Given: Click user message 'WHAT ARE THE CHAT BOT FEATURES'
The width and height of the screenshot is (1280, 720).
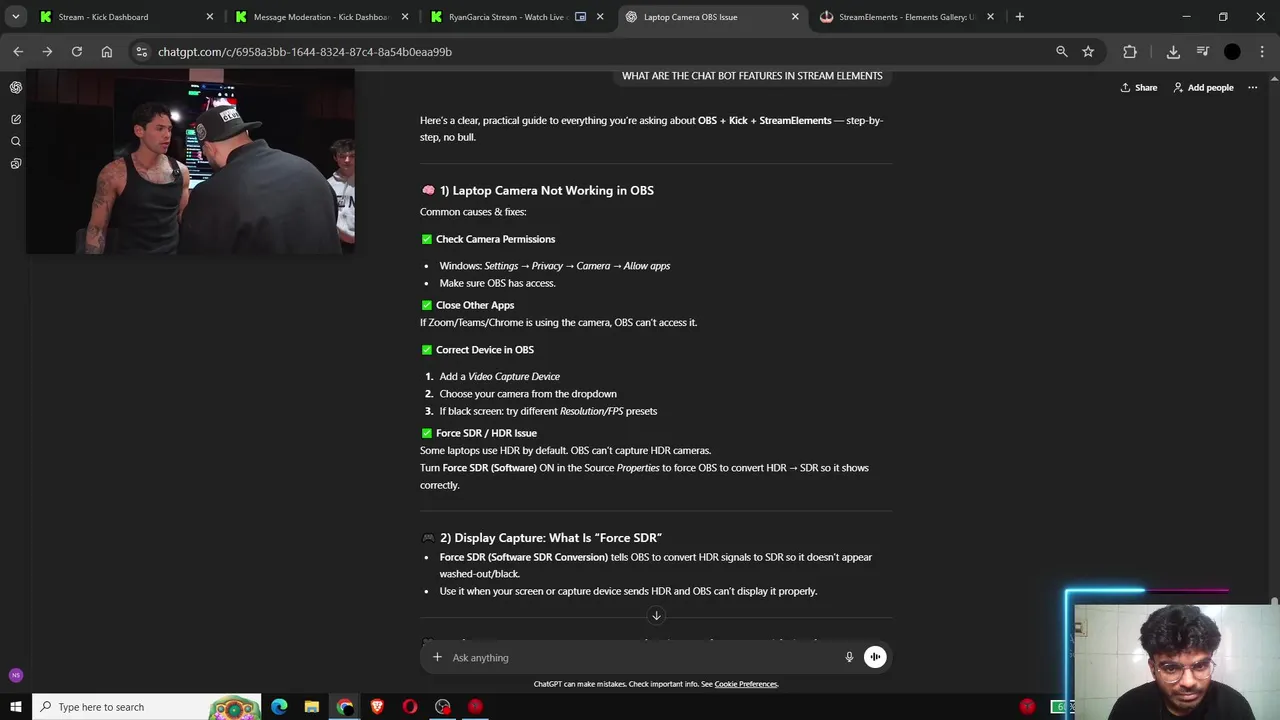Looking at the screenshot, I should 752,76.
